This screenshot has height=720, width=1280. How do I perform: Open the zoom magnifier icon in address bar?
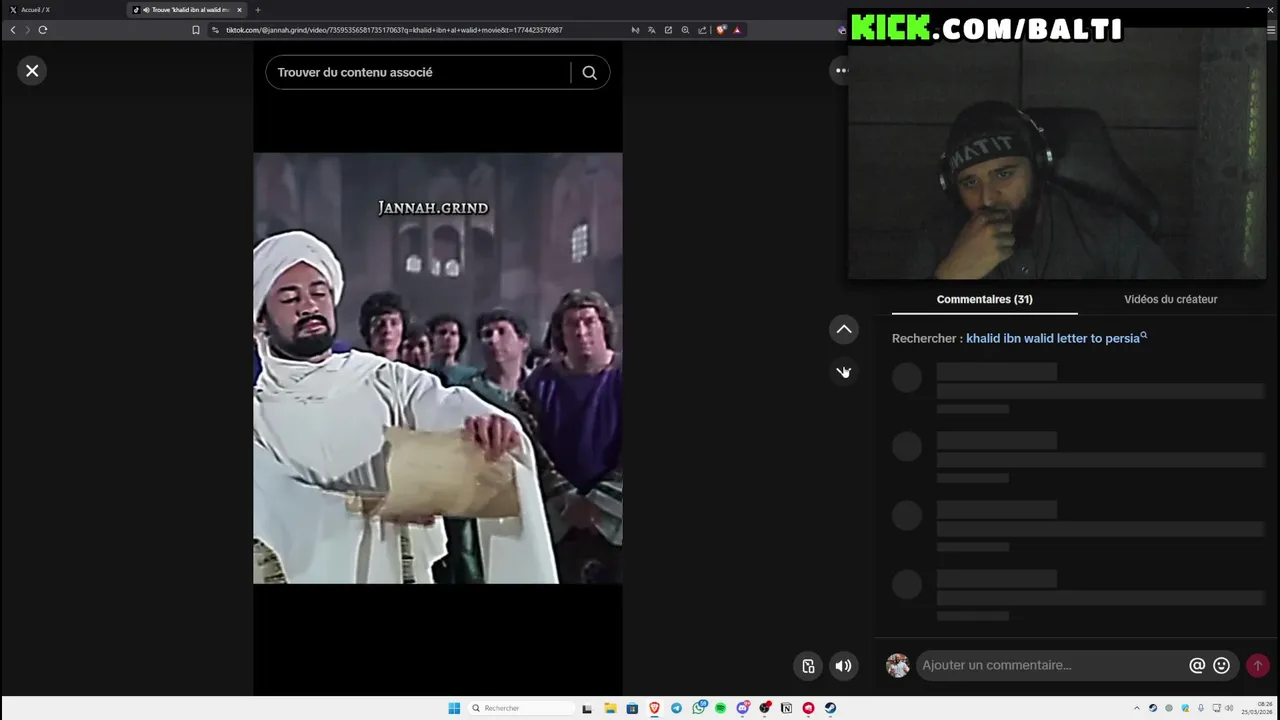pyautogui.click(x=685, y=30)
